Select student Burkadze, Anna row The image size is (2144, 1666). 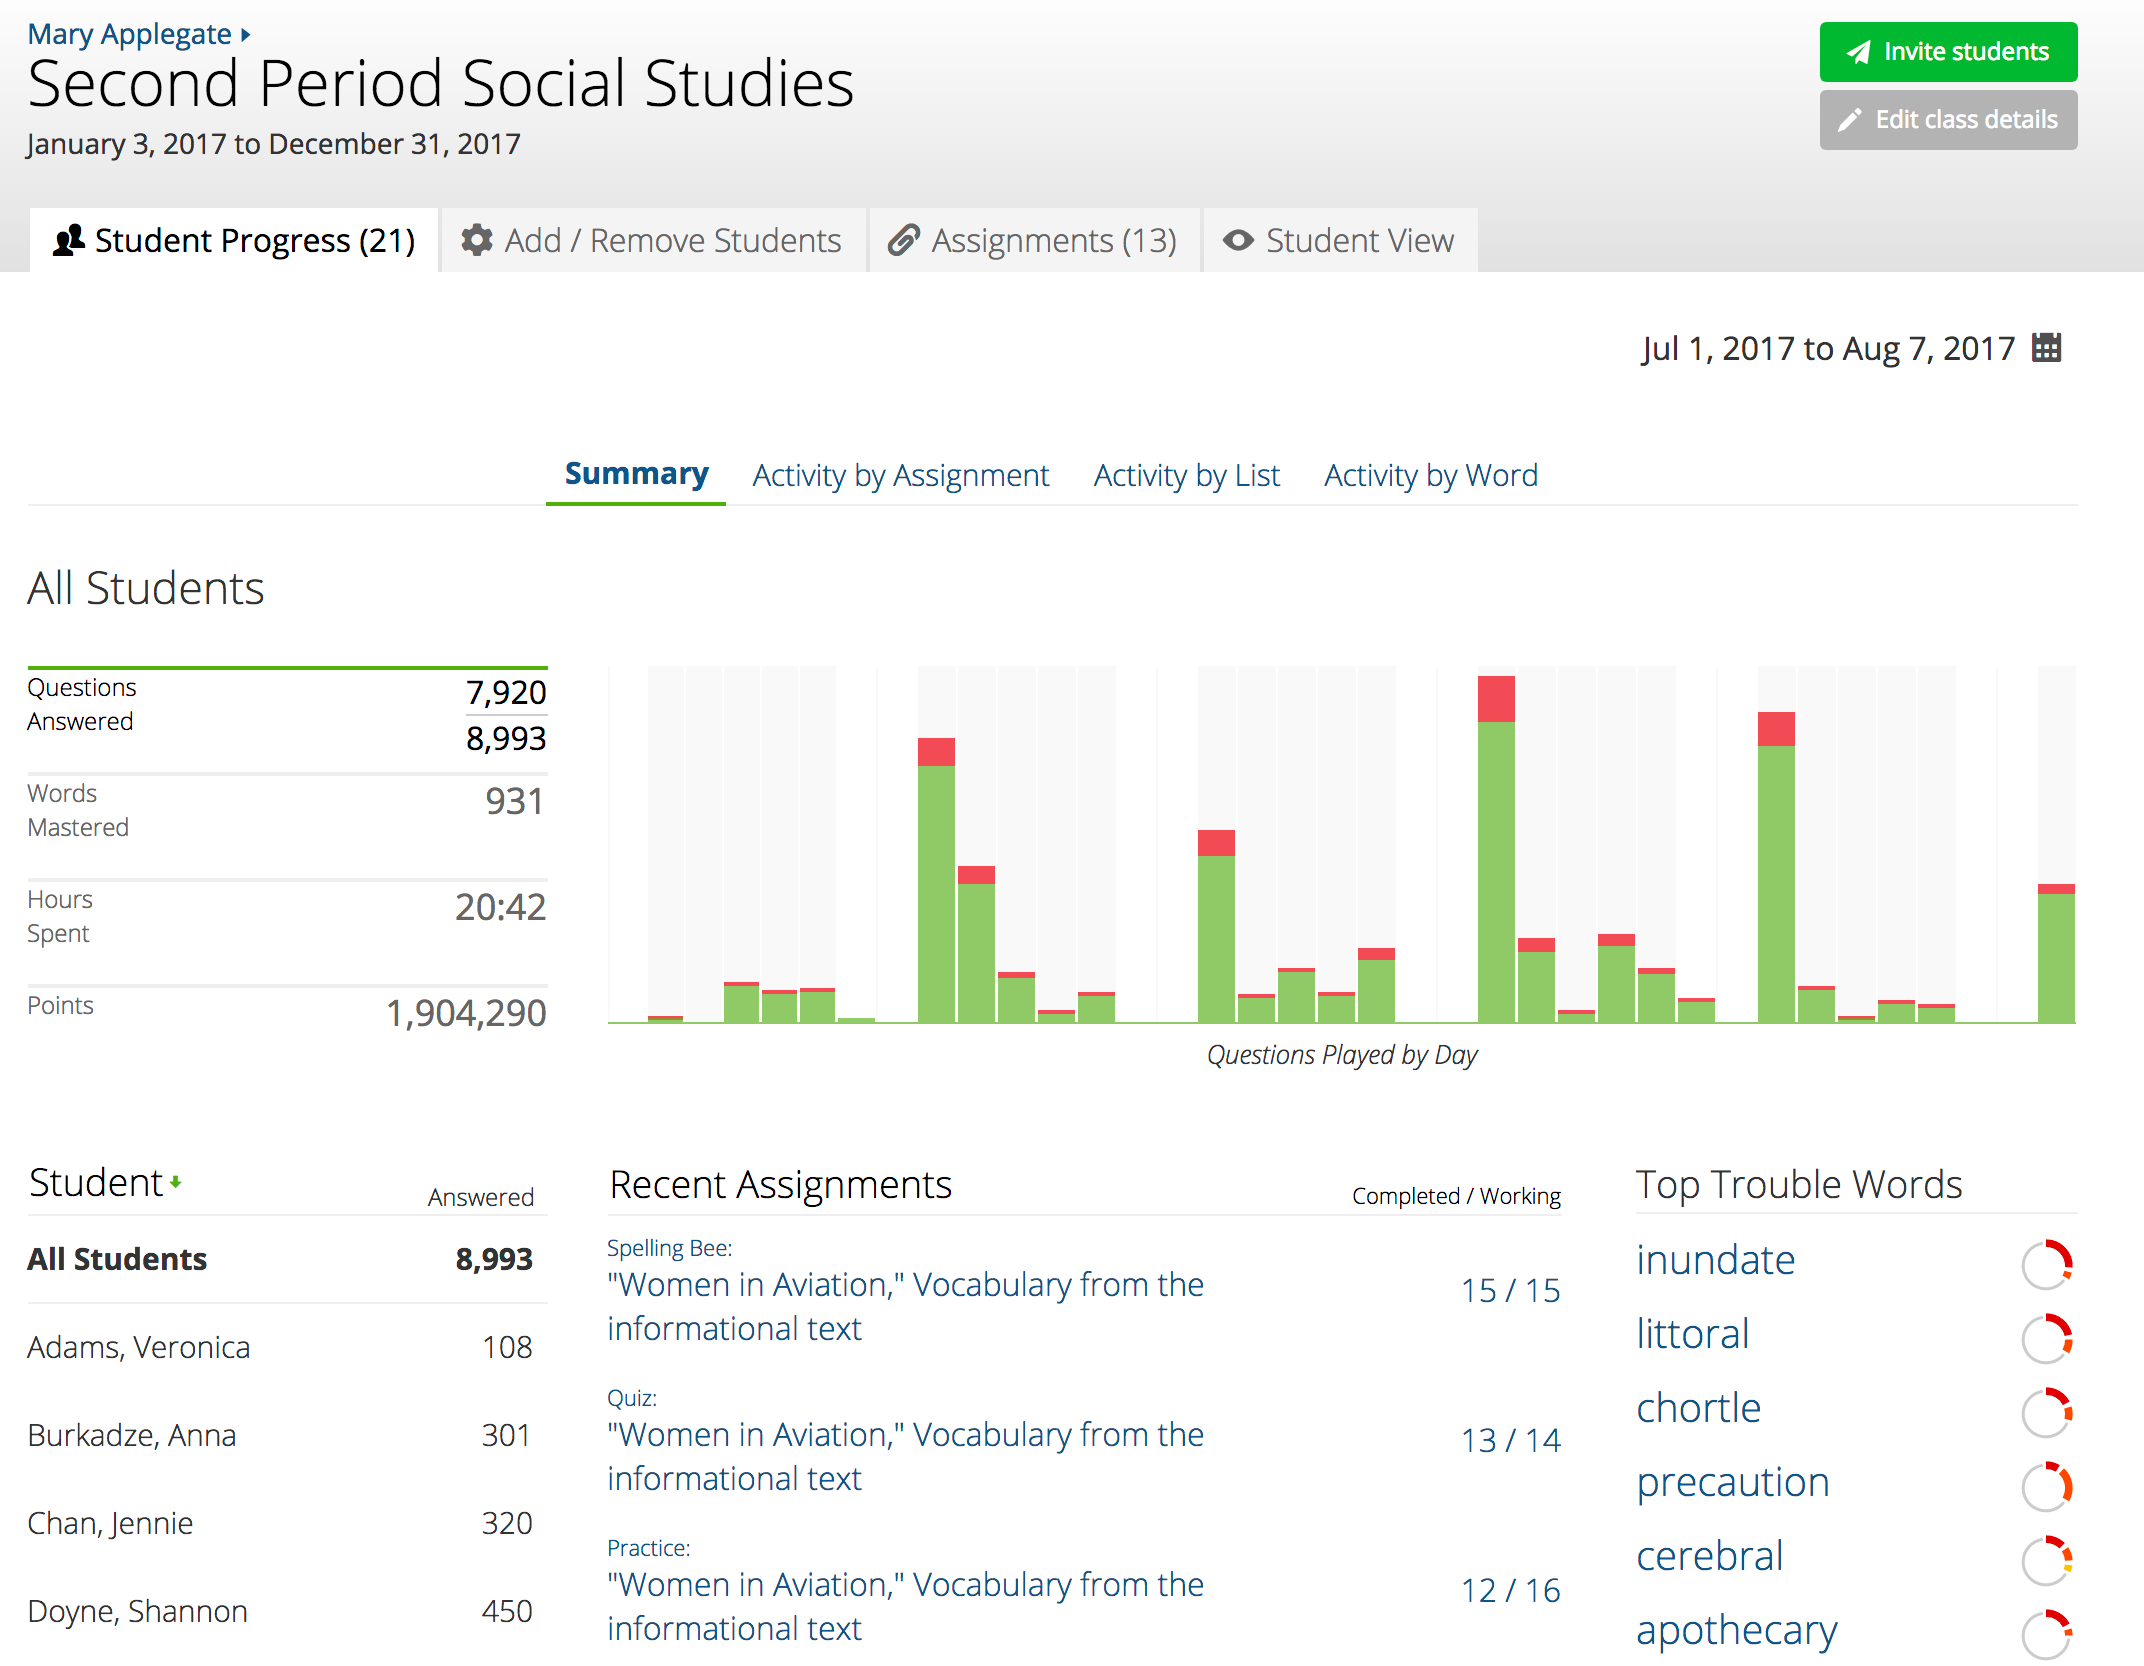point(132,1435)
